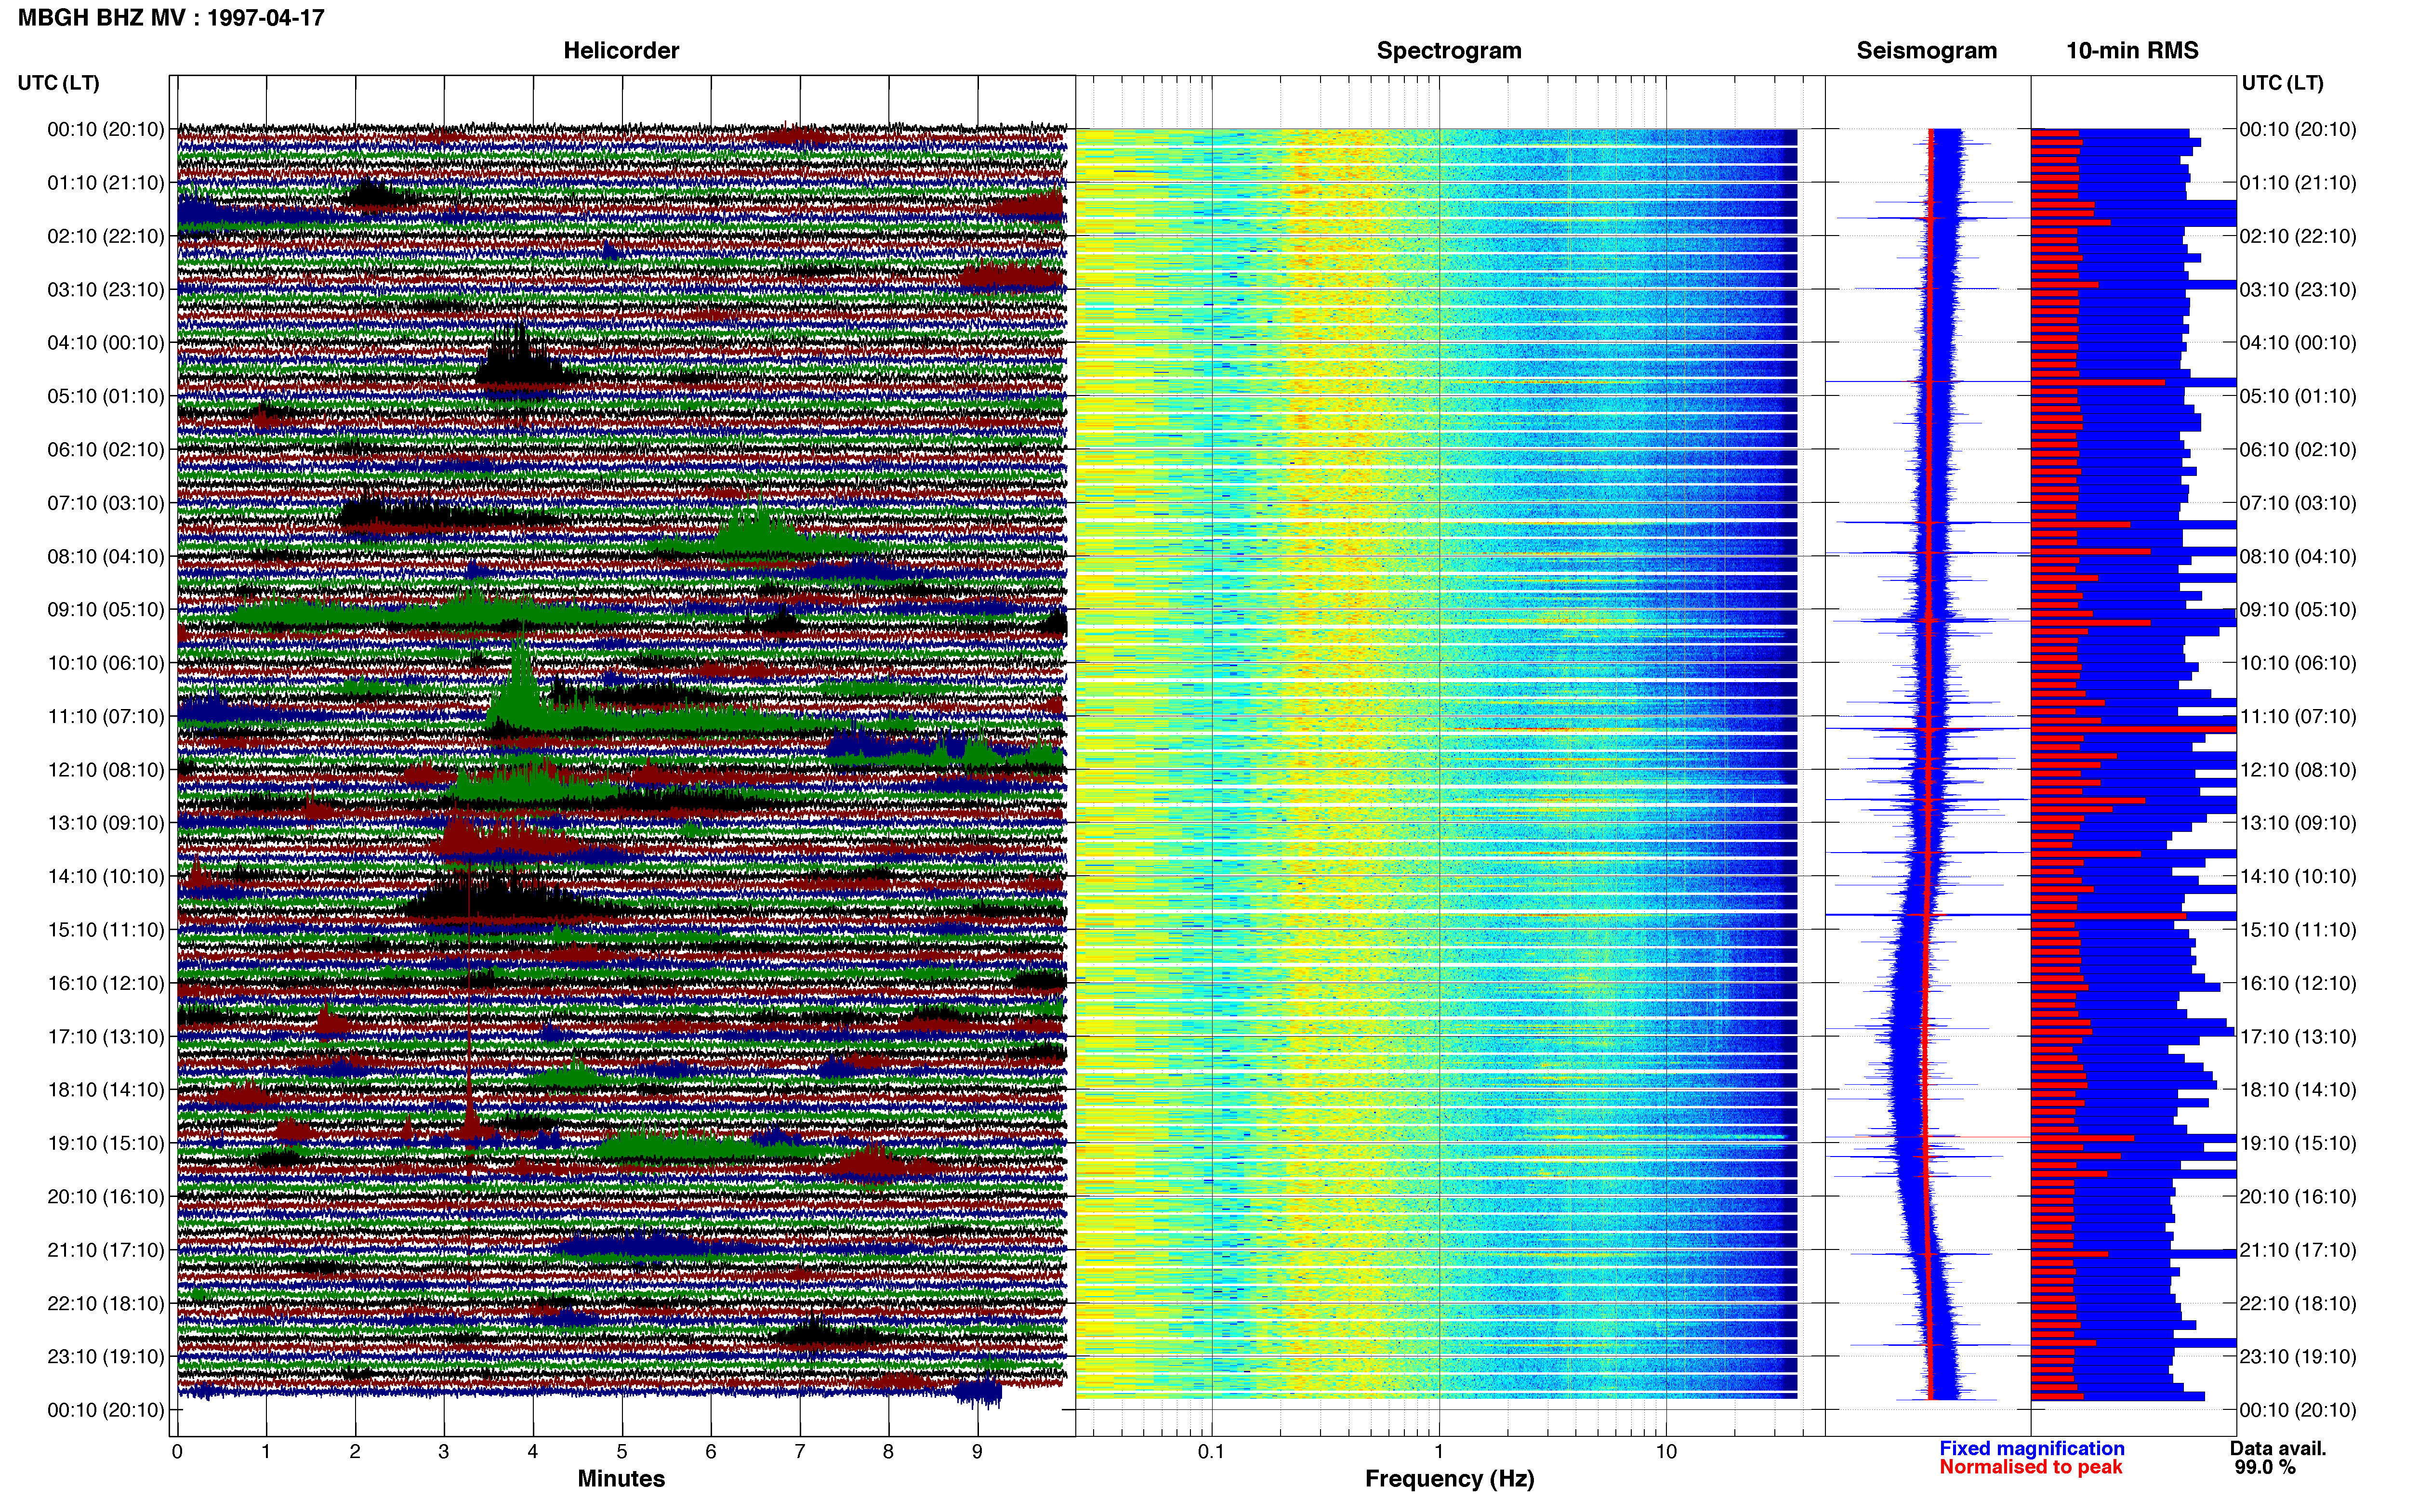Click the left 'UTC (LT)' axis label

[58, 82]
